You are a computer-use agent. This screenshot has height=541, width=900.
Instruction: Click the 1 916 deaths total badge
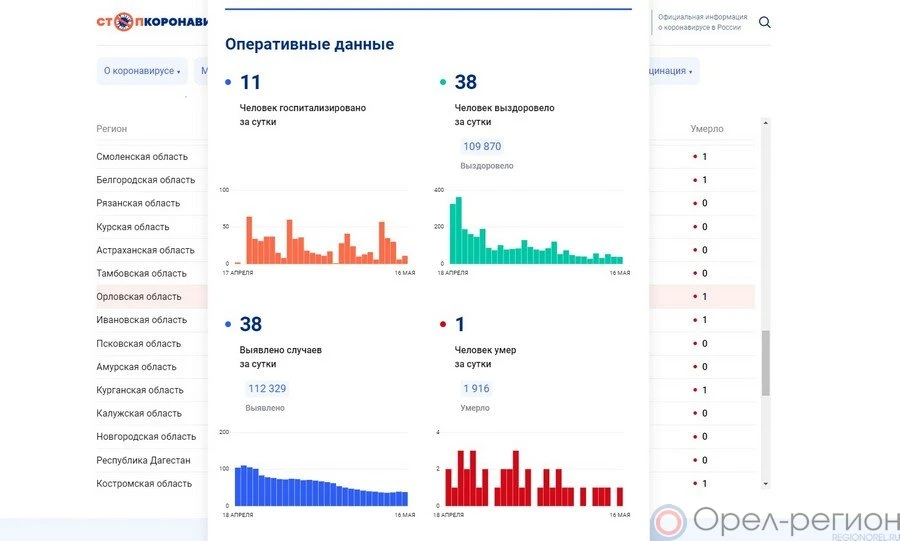[475, 389]
